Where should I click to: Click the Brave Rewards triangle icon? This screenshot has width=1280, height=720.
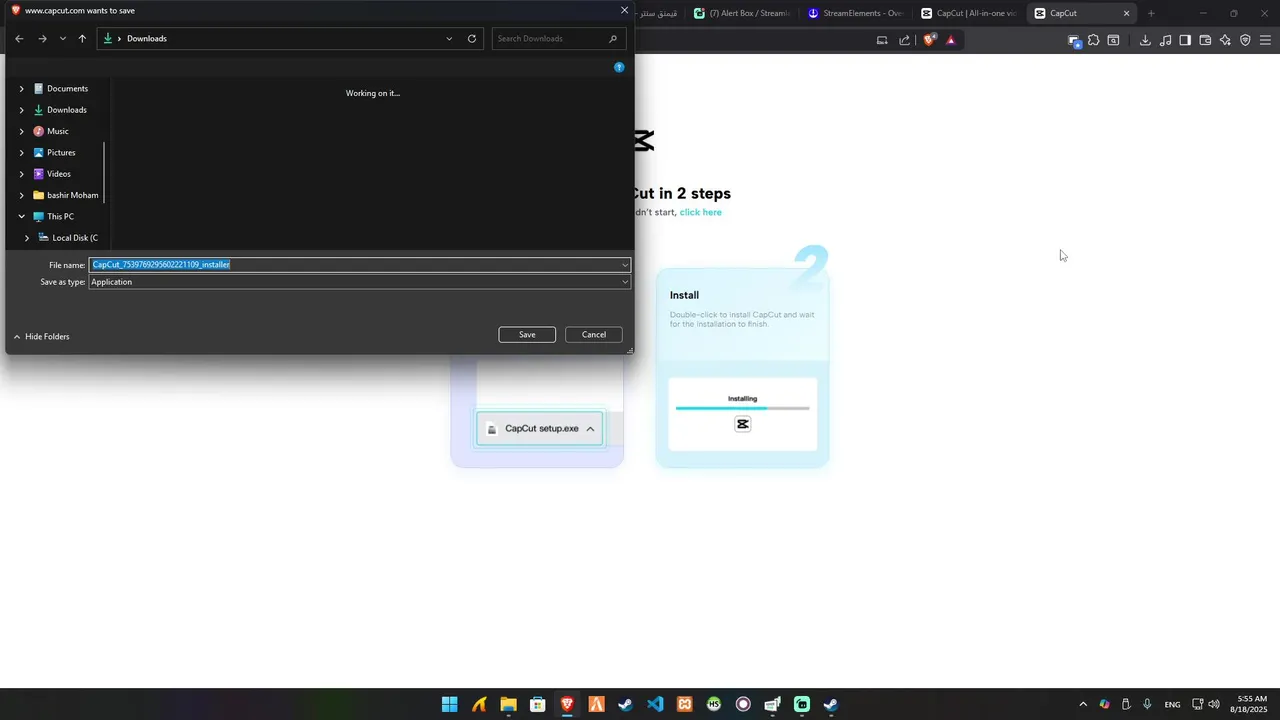951,40
